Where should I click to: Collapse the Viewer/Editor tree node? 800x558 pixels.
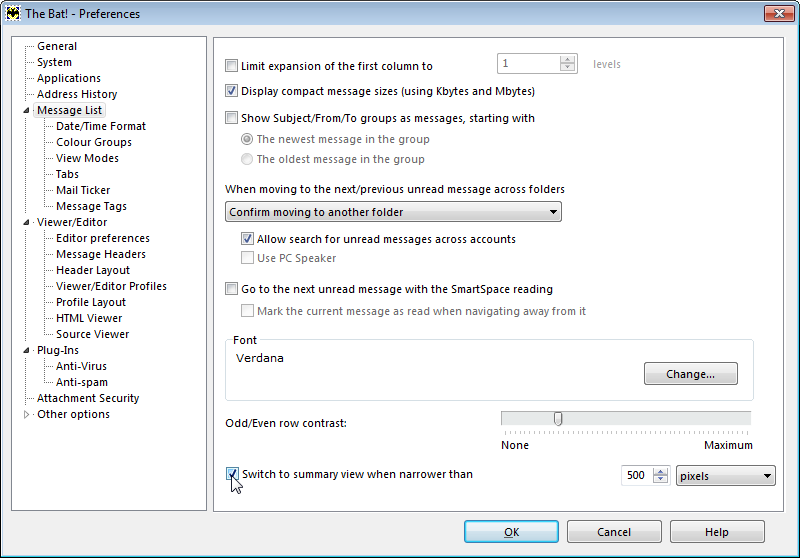pos(26,222)
